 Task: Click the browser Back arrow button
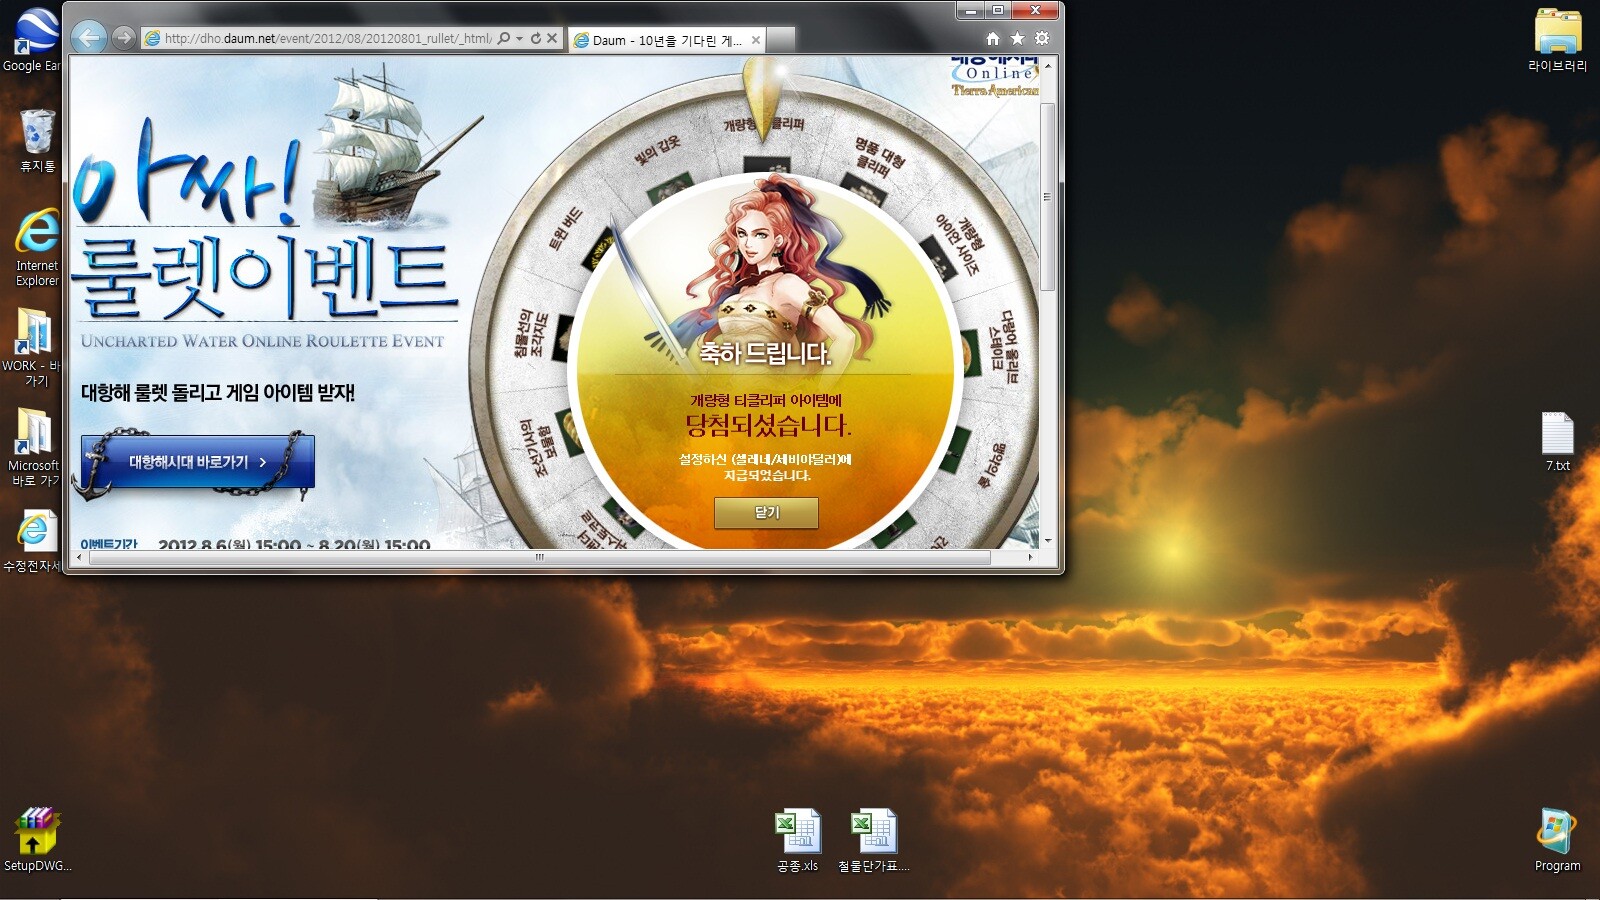click(x=89, y=38)
